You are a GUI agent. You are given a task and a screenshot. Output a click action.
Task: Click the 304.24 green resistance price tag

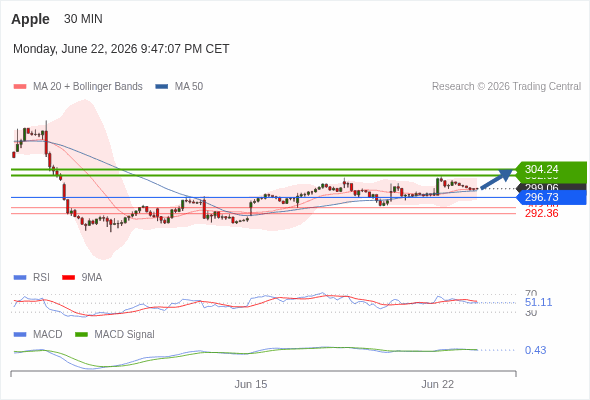(x=551, y=169)
